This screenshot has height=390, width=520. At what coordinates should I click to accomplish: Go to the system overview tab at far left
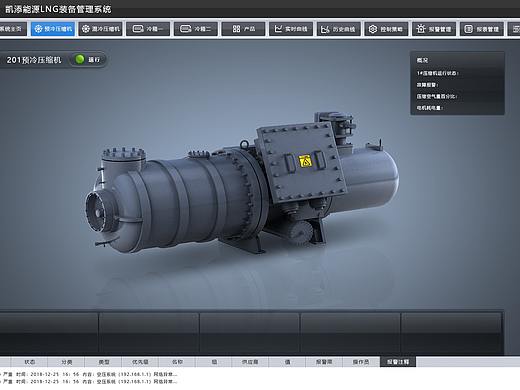13,29
